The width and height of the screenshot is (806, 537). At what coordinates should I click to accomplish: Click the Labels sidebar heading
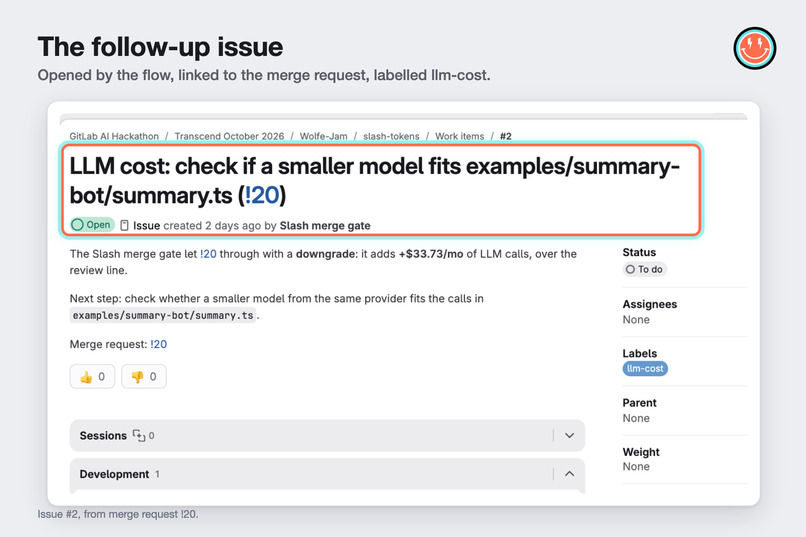[639, 354]
